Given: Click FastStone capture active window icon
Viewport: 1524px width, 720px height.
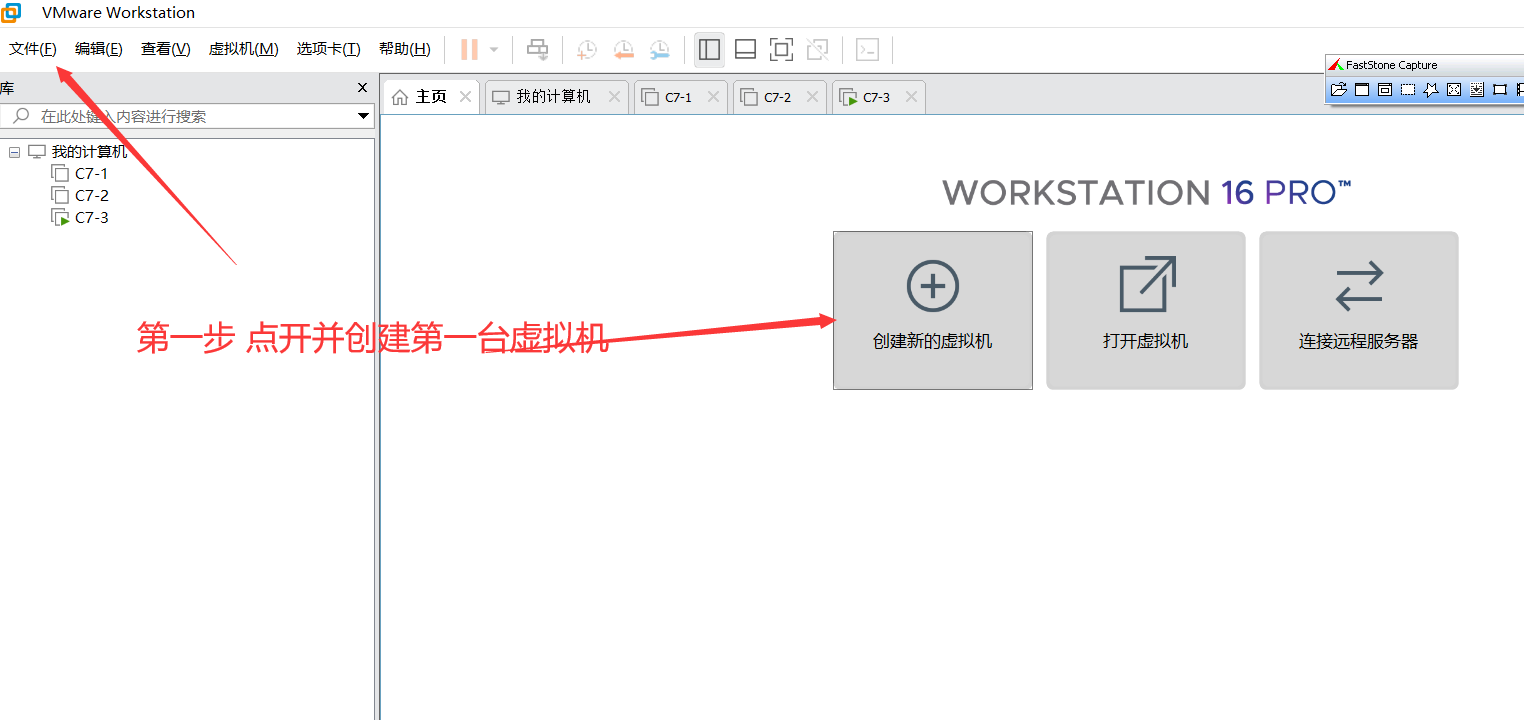Looking at the screenshot, I should point(1362,90).
